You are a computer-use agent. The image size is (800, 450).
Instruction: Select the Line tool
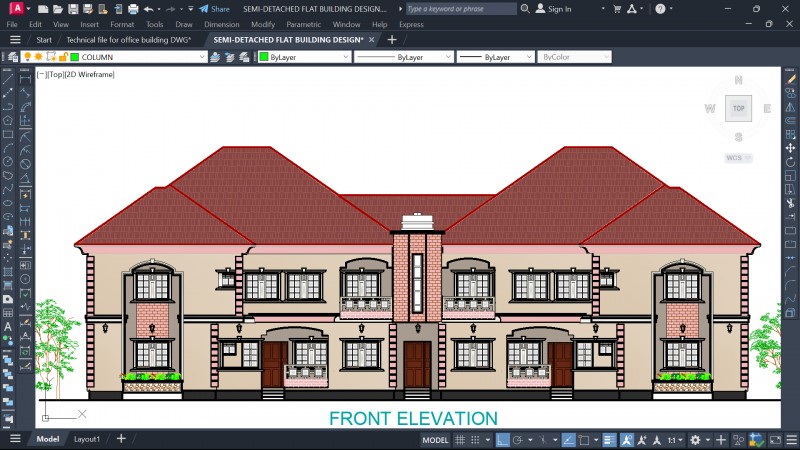click(8, 79)
